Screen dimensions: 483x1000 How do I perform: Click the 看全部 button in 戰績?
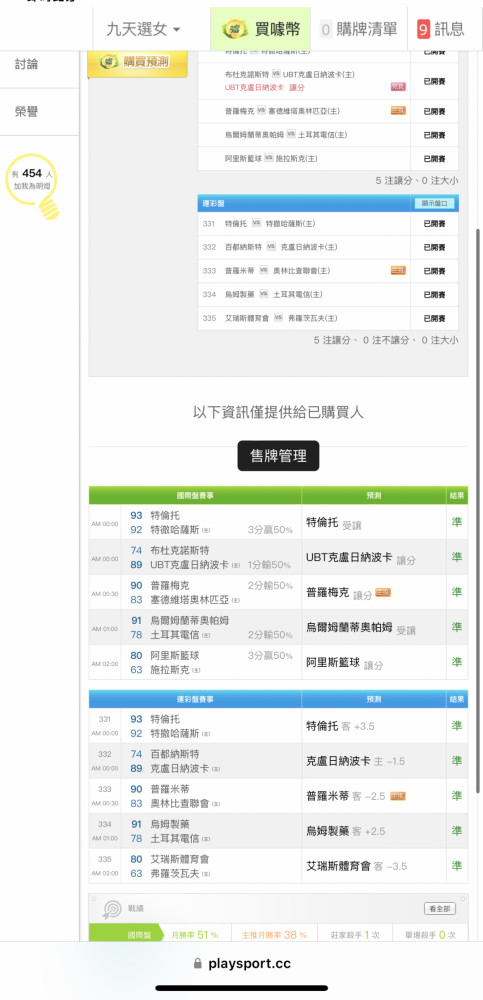tap(440, 908)
